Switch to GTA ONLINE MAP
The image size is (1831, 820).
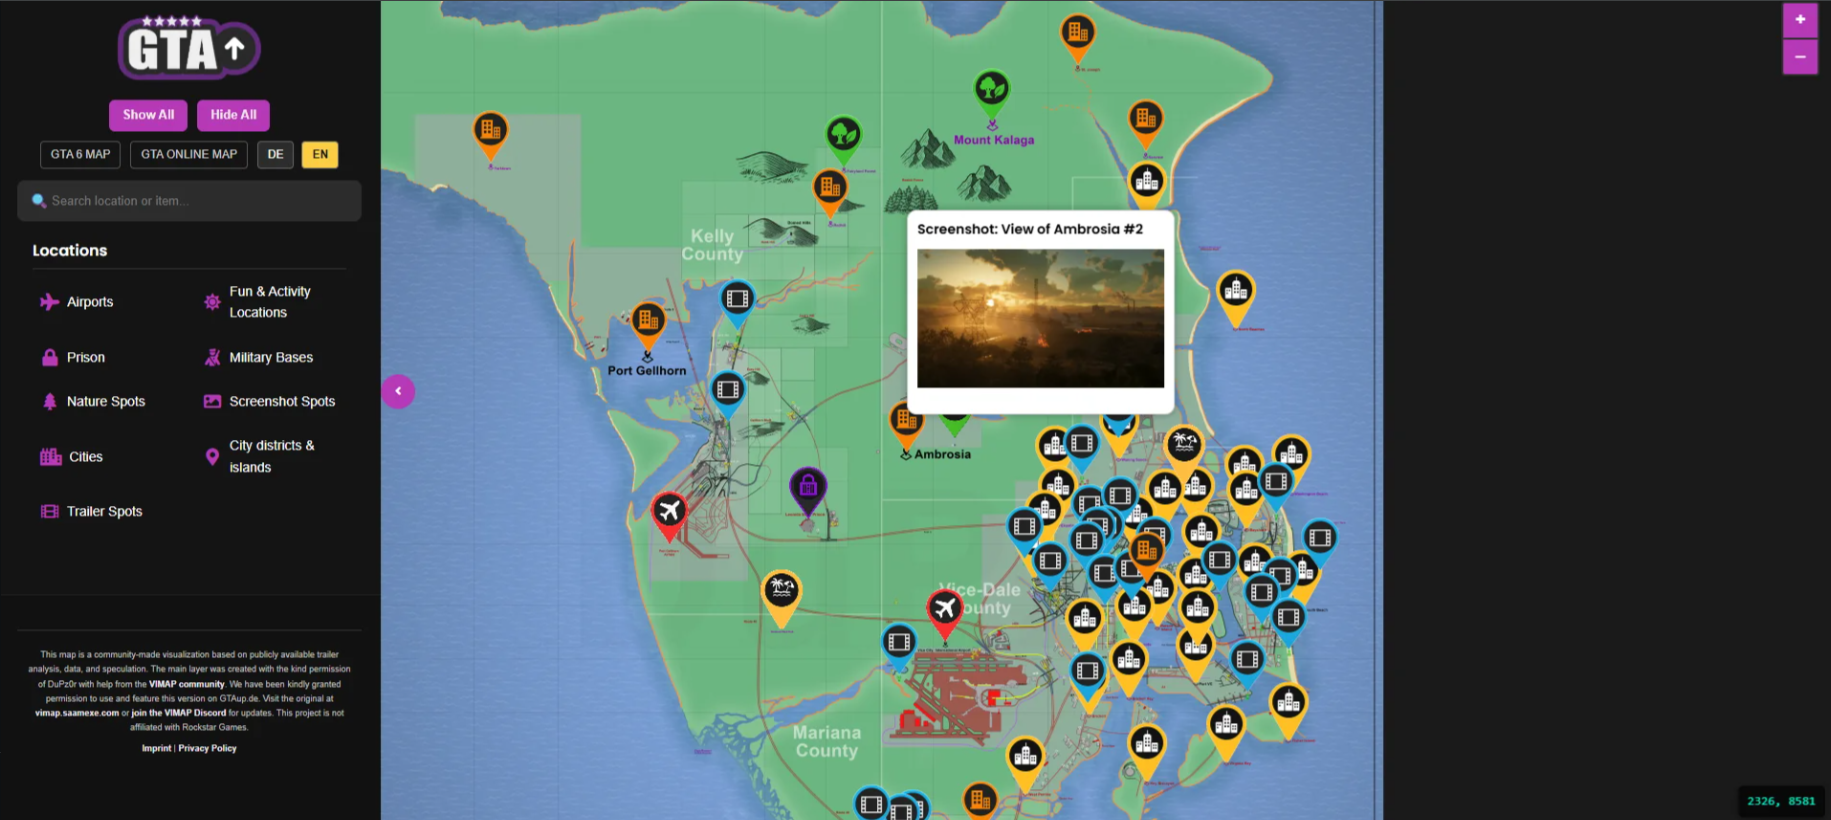point(189,154)
